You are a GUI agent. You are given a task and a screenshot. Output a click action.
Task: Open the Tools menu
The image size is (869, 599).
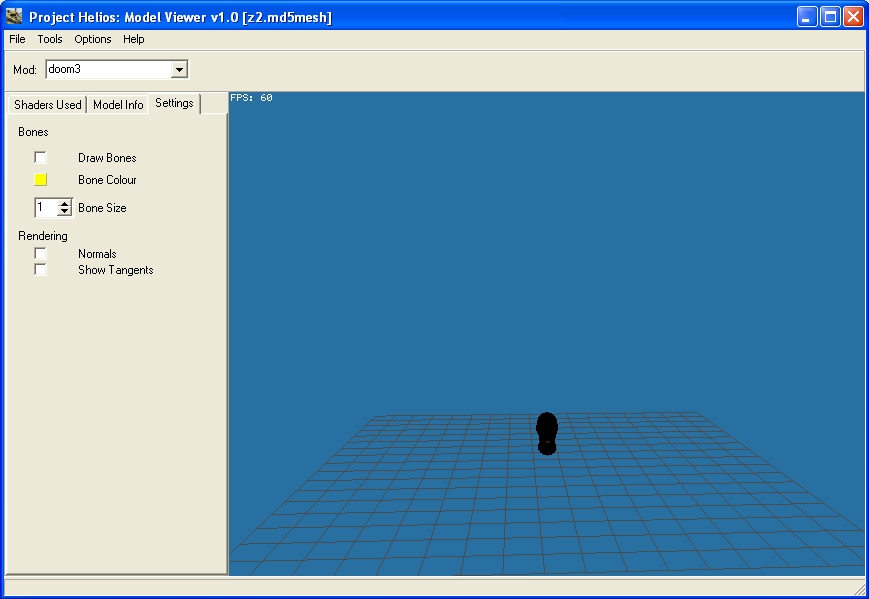(x=50, y=39)
